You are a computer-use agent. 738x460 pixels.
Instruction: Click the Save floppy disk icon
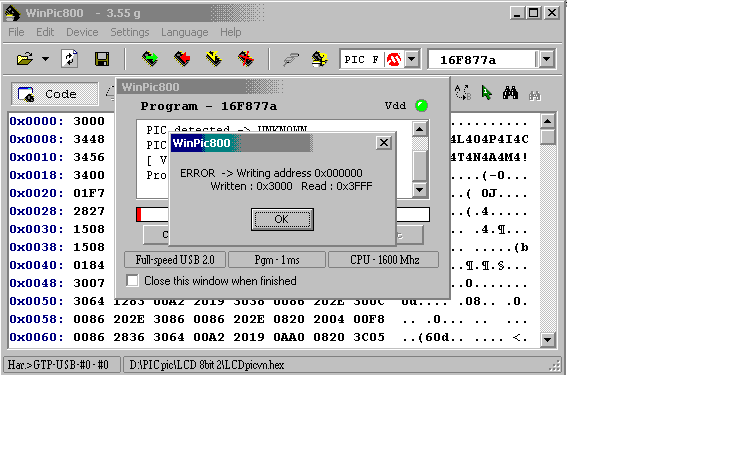click(x=102, y=59)
